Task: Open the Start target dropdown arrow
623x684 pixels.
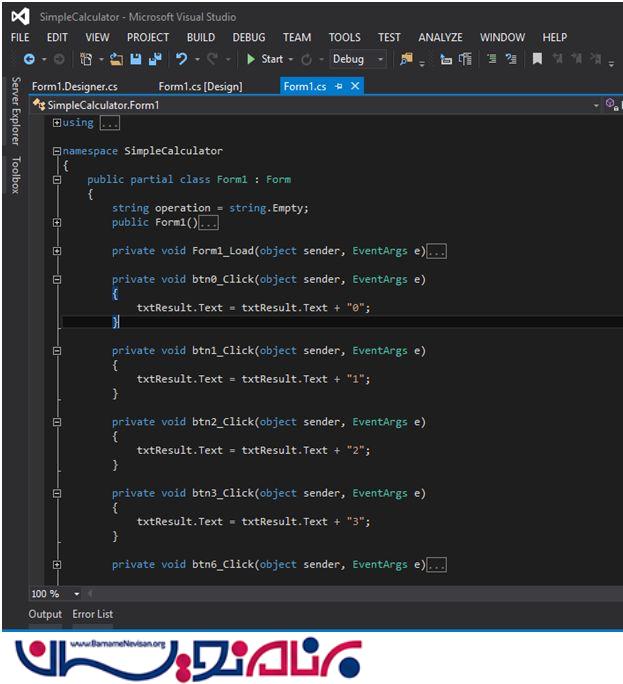Action: 291,59
